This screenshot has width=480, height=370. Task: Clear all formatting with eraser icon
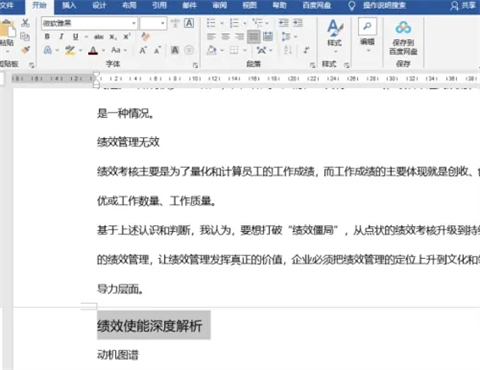146,36
